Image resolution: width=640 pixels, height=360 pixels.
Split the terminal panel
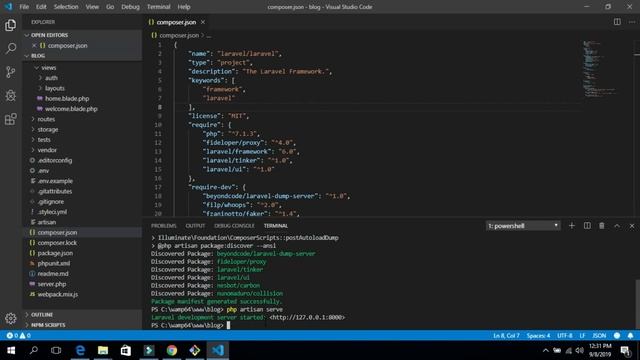pyautogui.click(x=587, y=226)
